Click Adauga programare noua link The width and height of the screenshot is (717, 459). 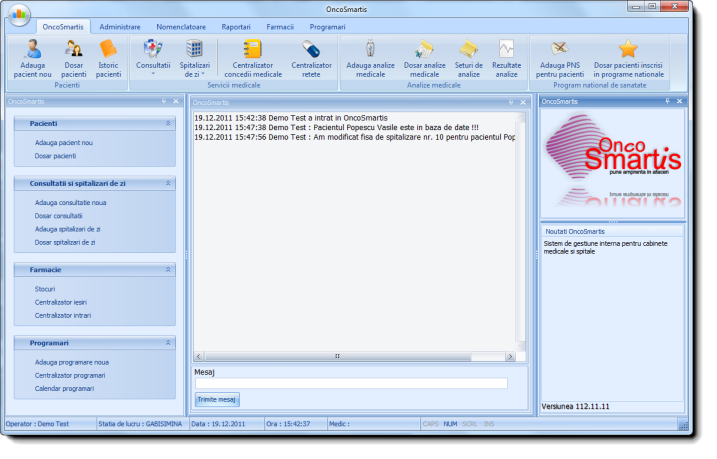72,362
